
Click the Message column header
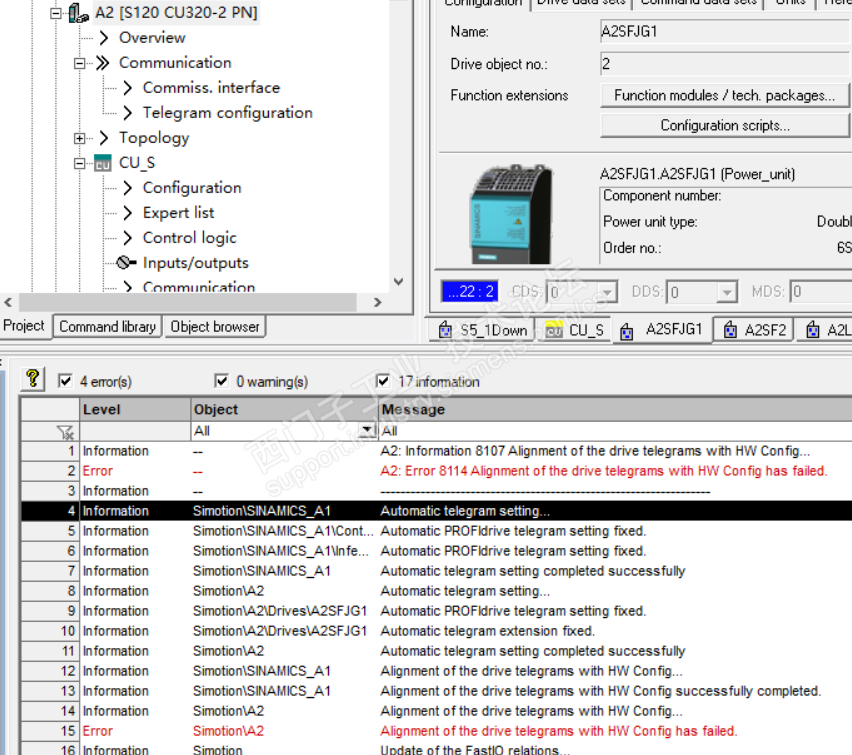pyautogui.click(x=615, y=409)
